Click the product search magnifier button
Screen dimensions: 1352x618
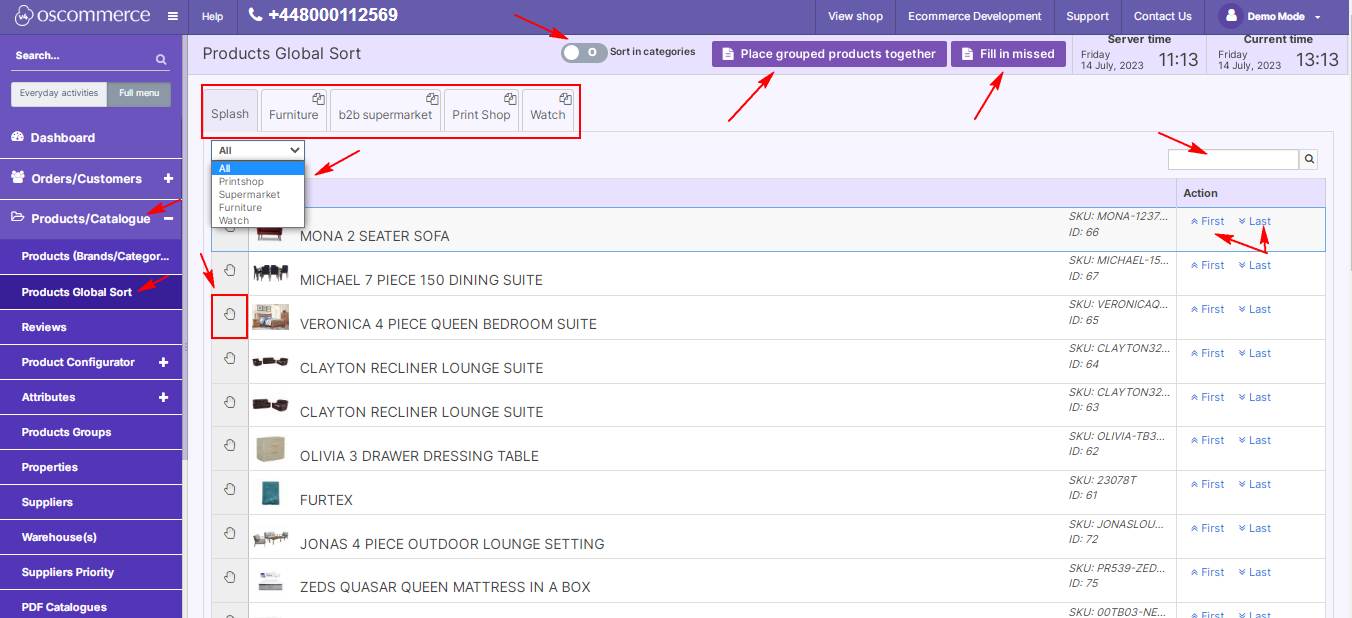tap(1308, 159)
